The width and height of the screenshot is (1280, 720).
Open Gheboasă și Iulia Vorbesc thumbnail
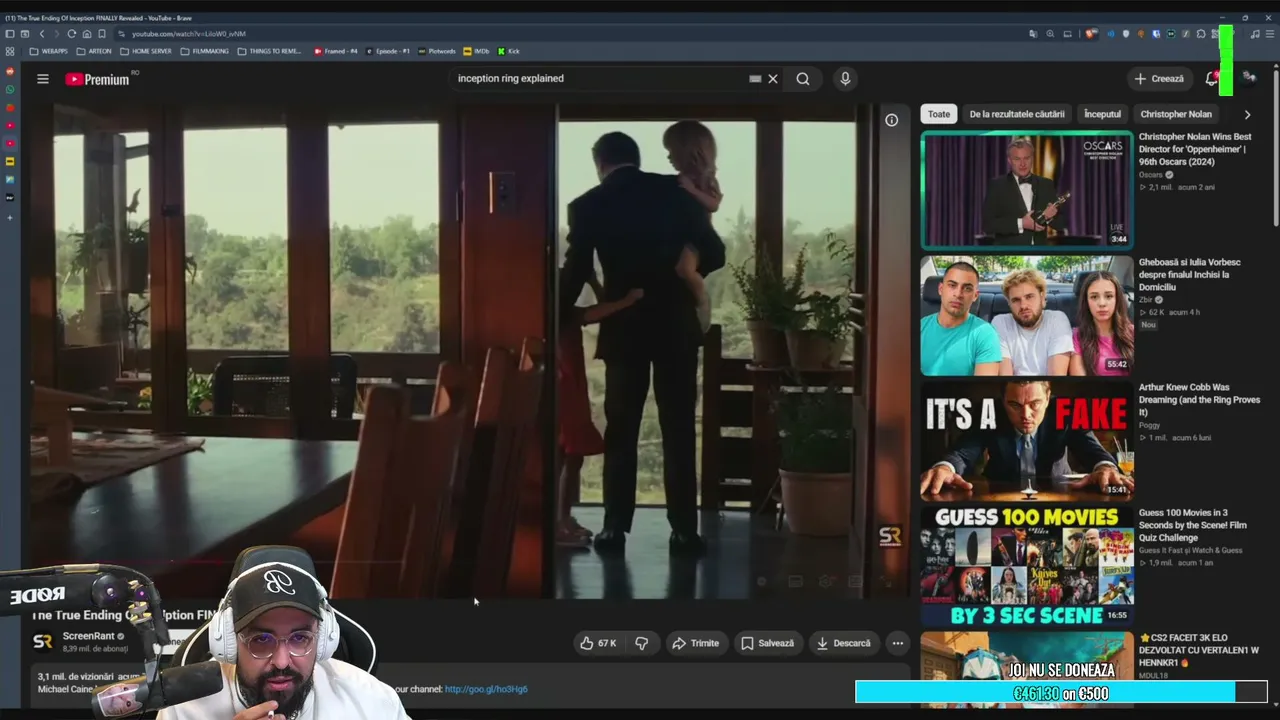1027,316
